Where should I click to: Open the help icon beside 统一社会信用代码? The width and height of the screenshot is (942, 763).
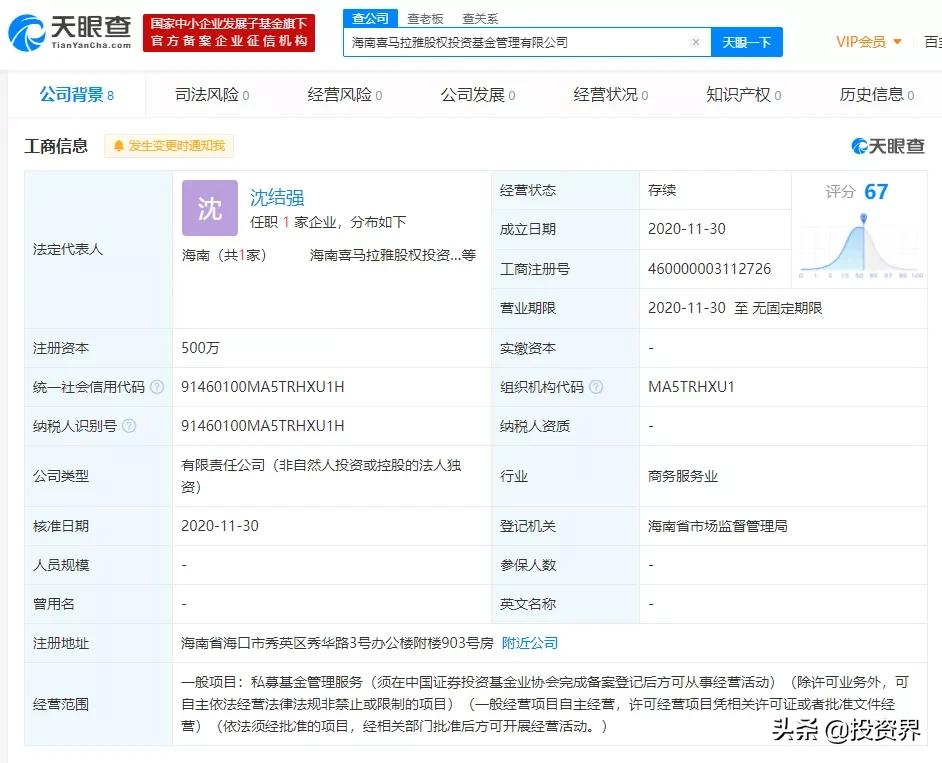tap(157, 386)
